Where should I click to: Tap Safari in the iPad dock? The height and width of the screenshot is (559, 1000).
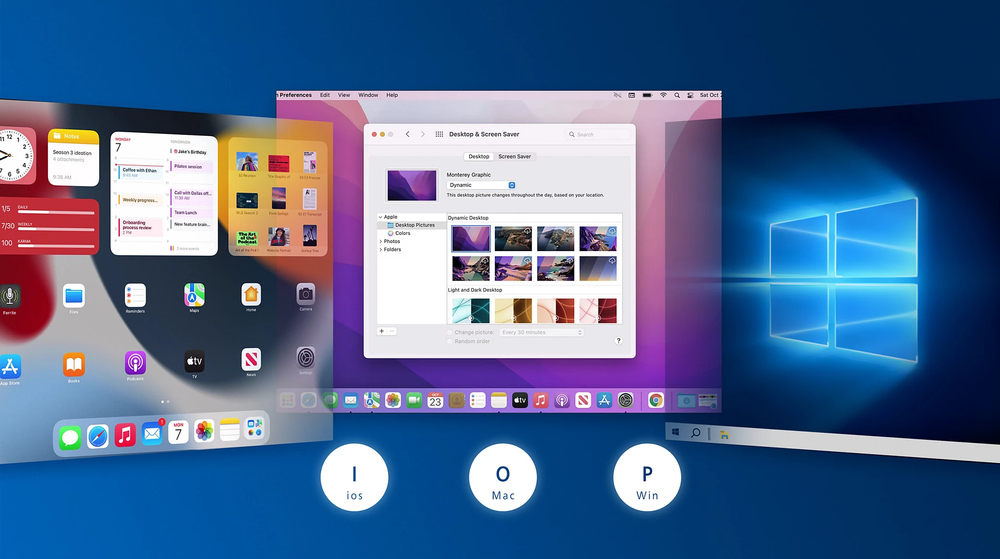point(97,436)
